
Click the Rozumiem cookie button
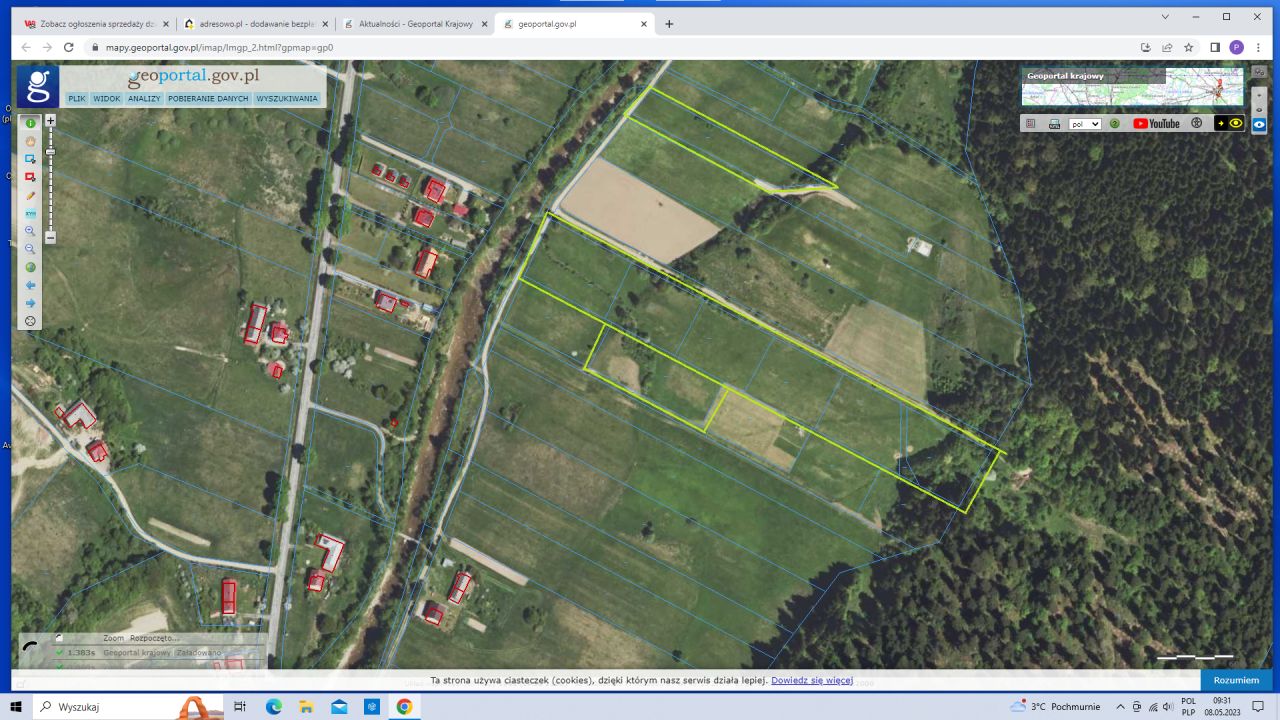(x=1236, y=680)
